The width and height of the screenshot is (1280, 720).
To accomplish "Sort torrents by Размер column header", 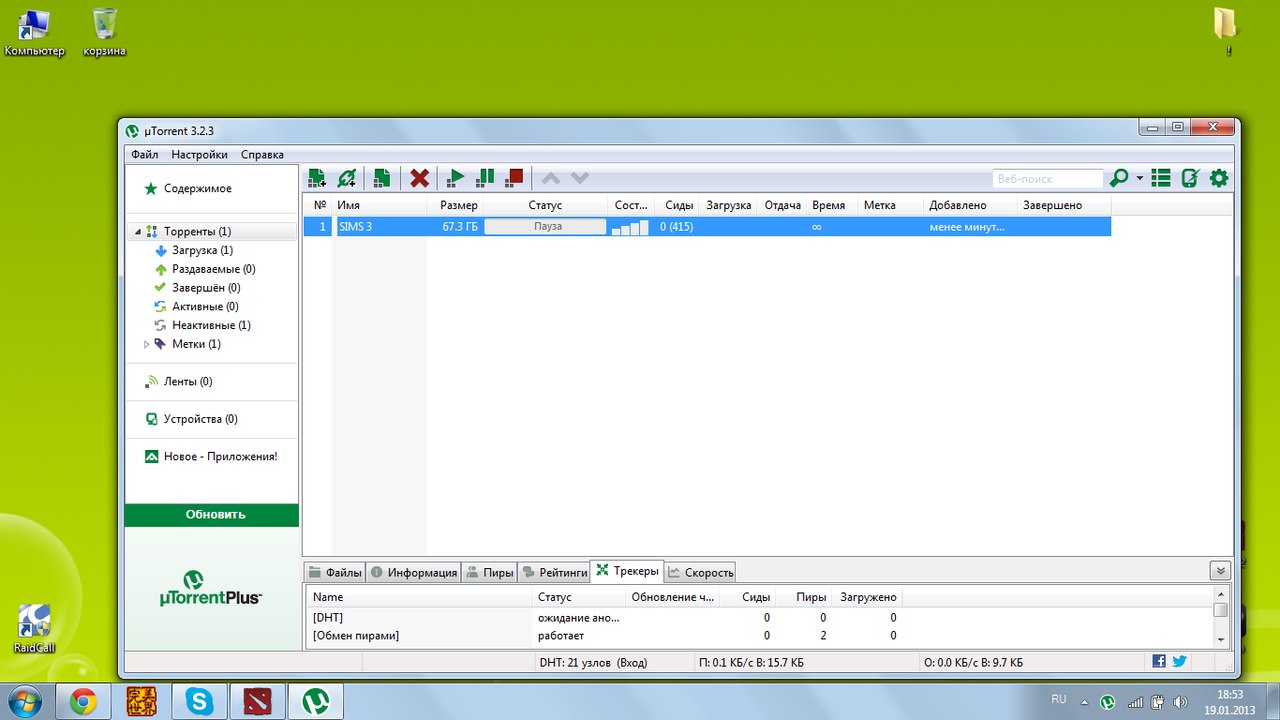I will point(455,205).
